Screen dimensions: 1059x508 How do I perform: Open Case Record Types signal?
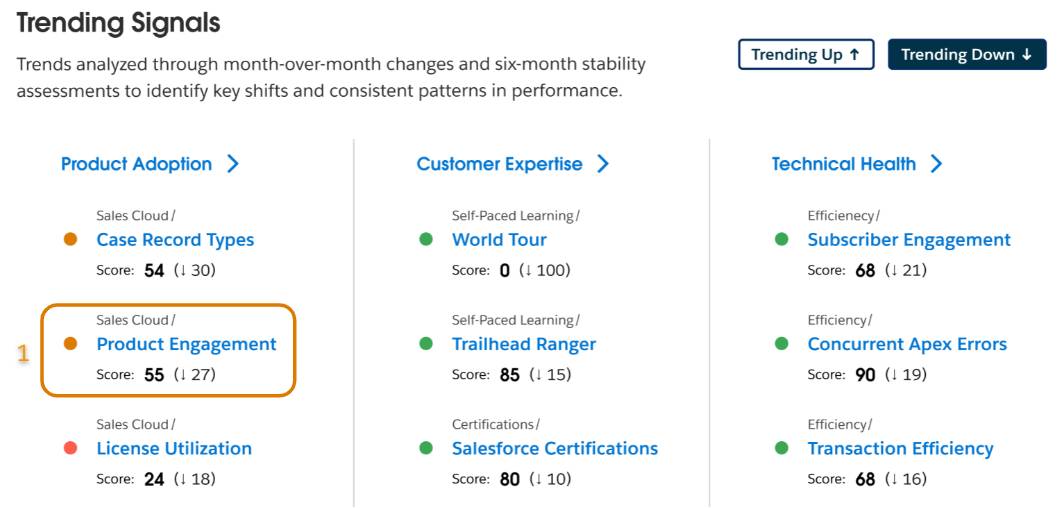pyautogui.click(x=175, y=240)
